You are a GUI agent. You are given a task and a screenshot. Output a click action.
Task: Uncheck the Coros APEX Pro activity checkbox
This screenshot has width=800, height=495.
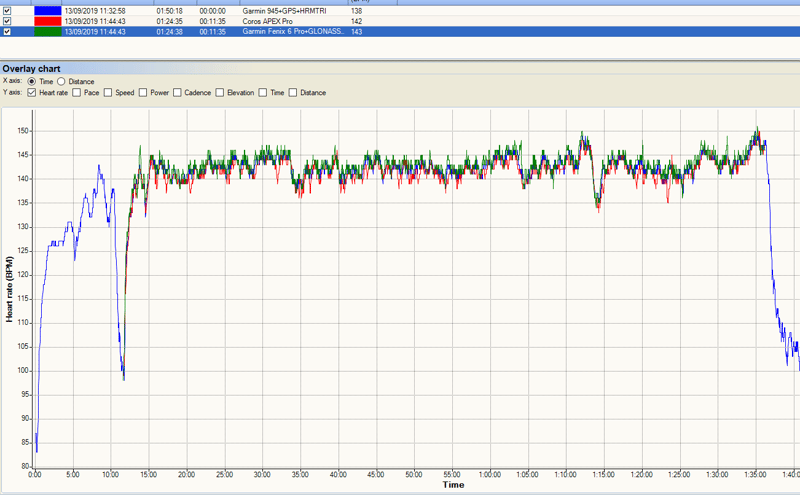tap(8, 21)
